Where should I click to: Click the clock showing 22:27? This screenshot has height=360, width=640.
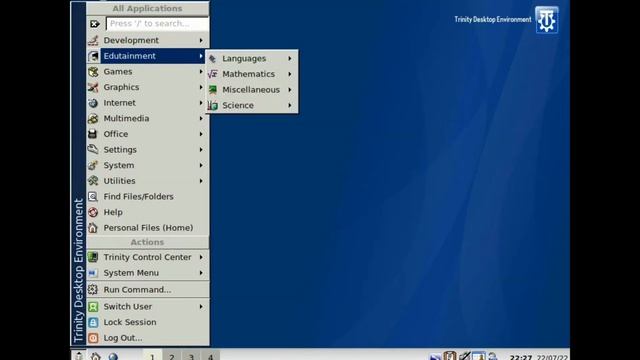(521, 358)
